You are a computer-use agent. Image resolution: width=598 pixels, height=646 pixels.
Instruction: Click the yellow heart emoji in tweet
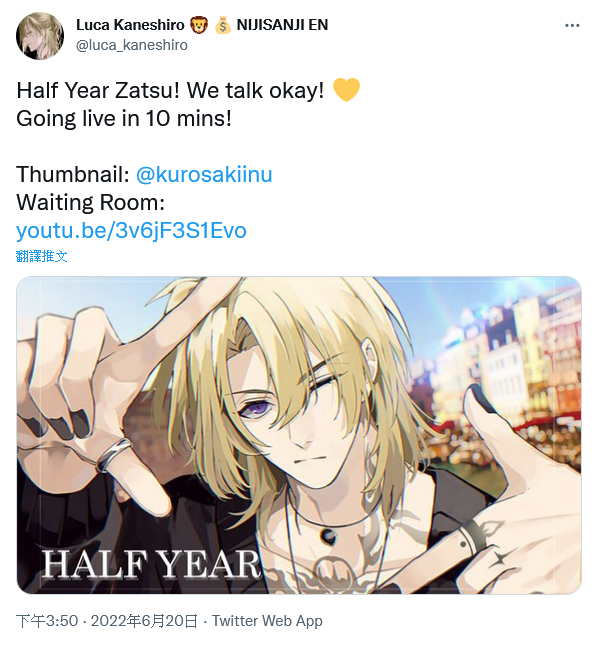point(346,90)
